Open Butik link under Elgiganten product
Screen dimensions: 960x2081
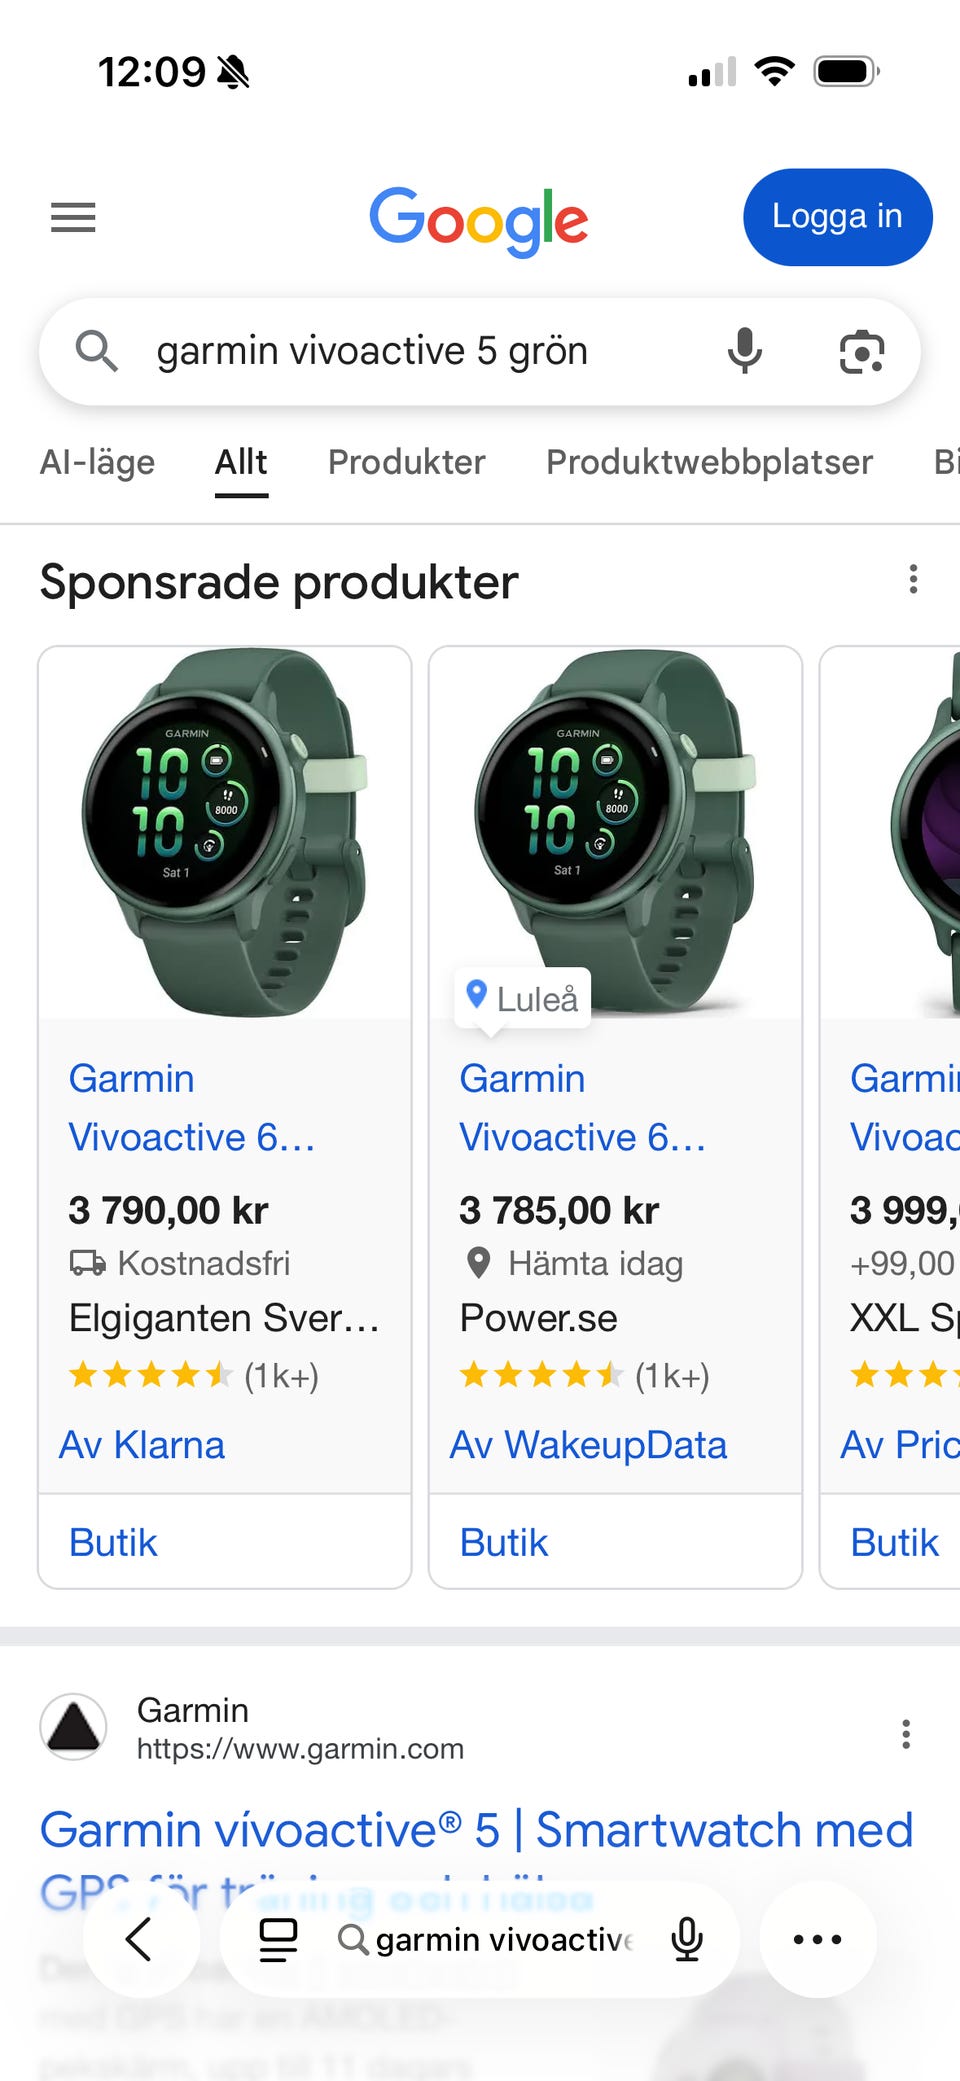pyautogui.click(x=113, y=1542)
